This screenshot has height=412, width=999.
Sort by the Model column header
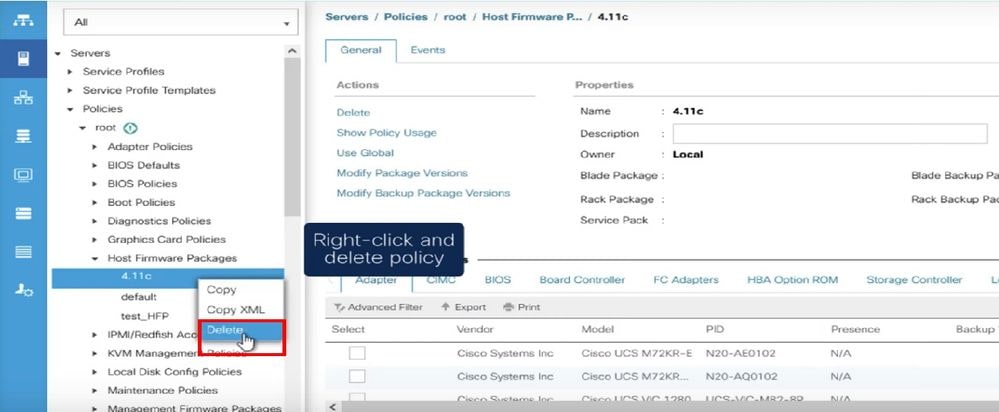(598, 330)
